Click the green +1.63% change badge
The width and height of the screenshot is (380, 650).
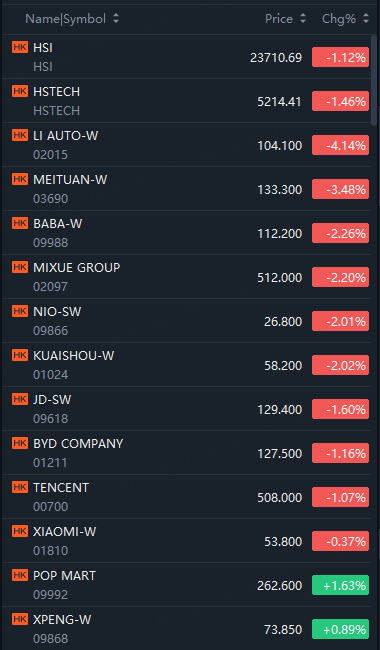click(x=340, y=585)
